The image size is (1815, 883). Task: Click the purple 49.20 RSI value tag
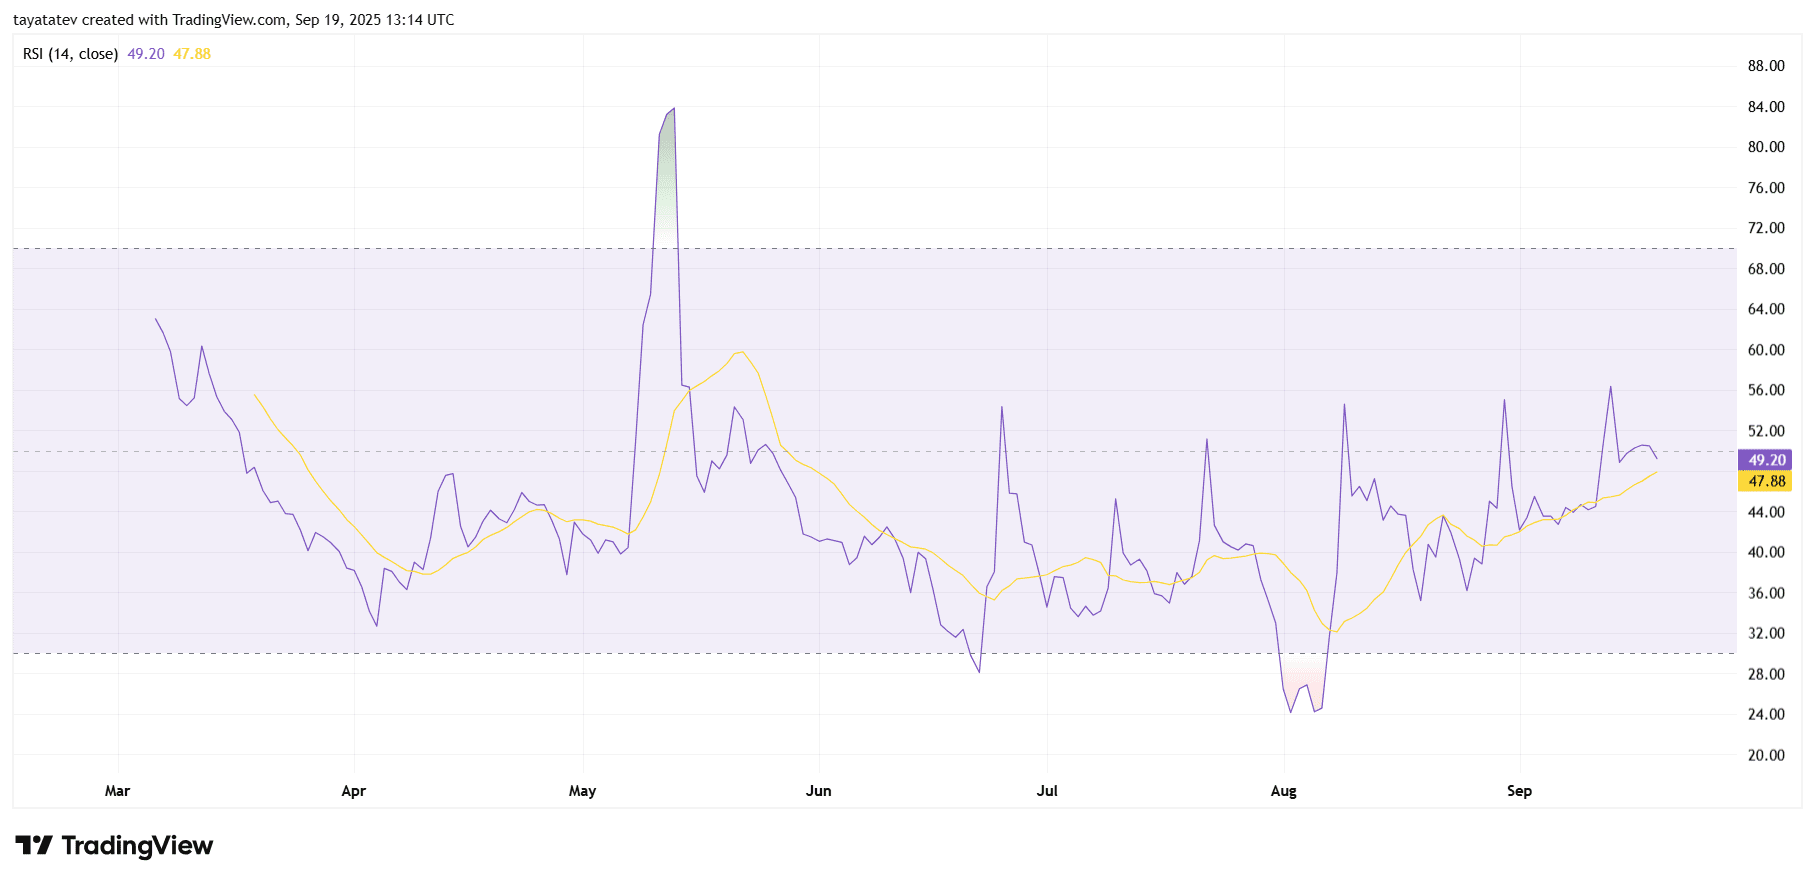pos(1766,460)
